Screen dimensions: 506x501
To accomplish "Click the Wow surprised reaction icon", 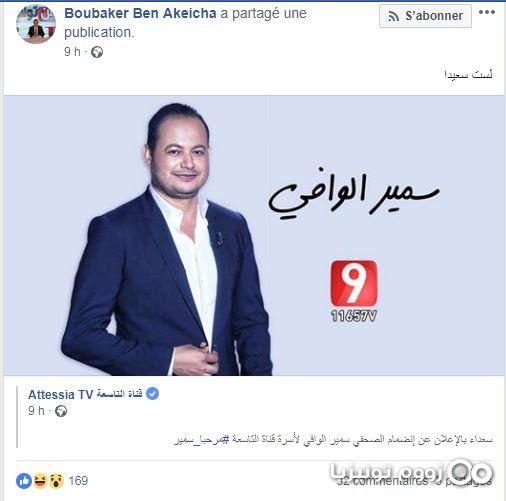I will 56,481.
